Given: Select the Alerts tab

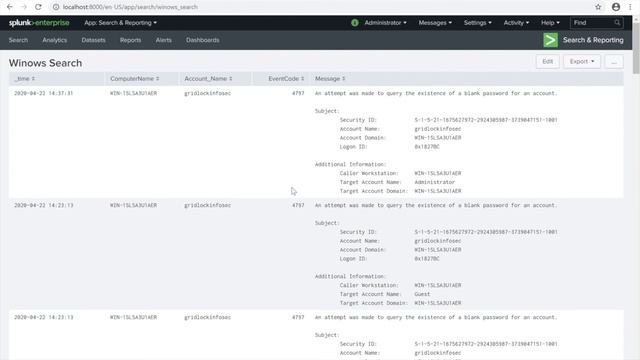Looking at the screenshot, I should (164, 40).
